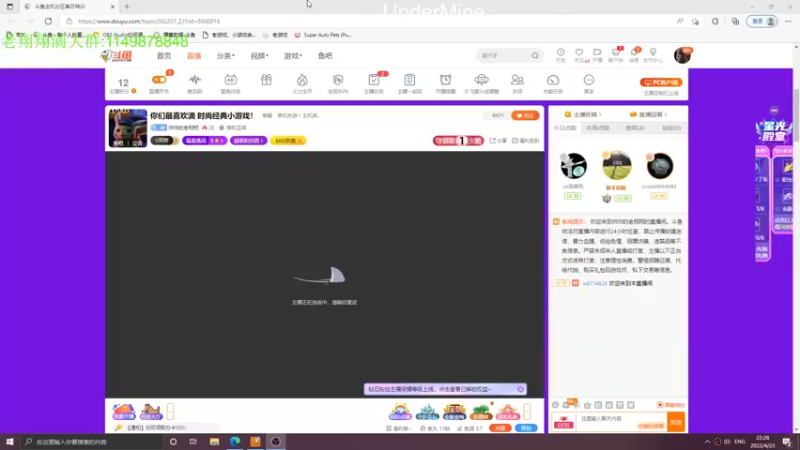The height and width of the screenshot is (450, 800).
Task: Open OBS Studio from the taskbar
Action: [276, 441]
